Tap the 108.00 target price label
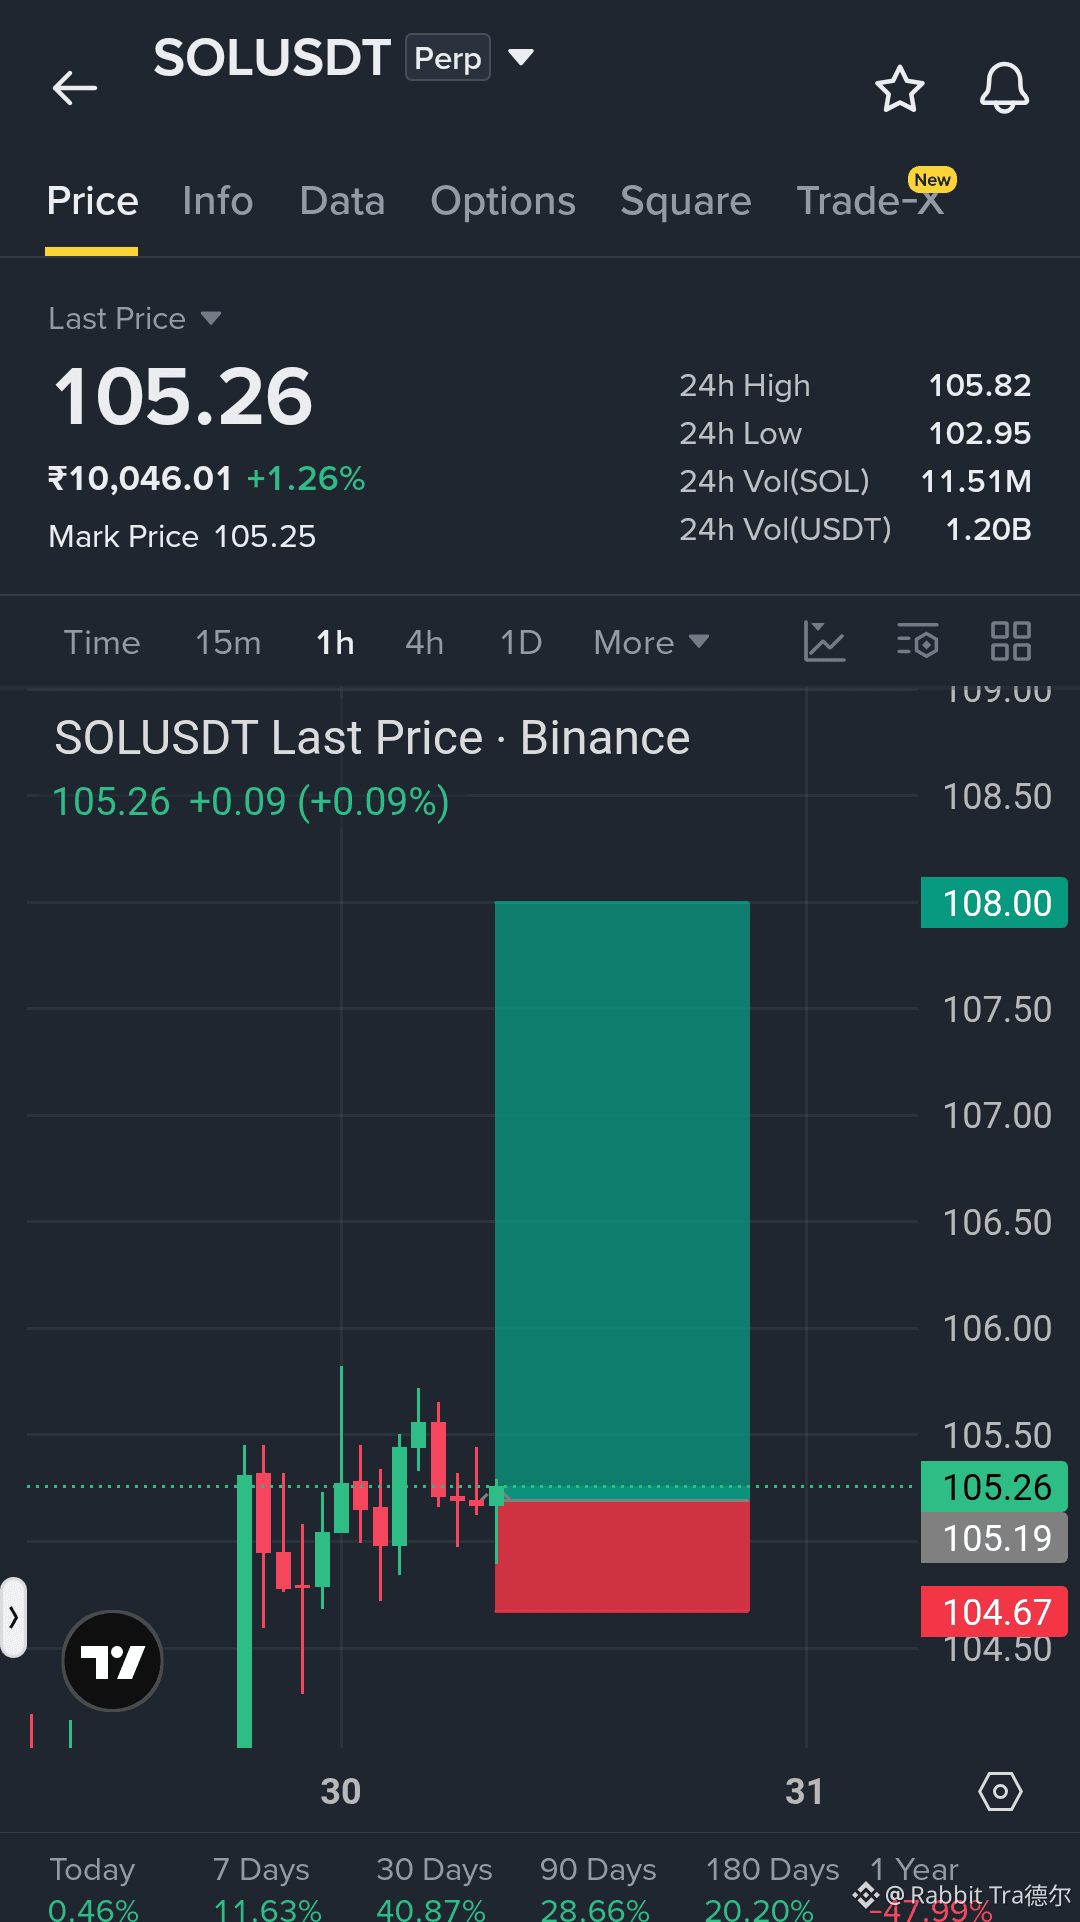Viewport: 1080px width, 1922px height. [994, 903]
